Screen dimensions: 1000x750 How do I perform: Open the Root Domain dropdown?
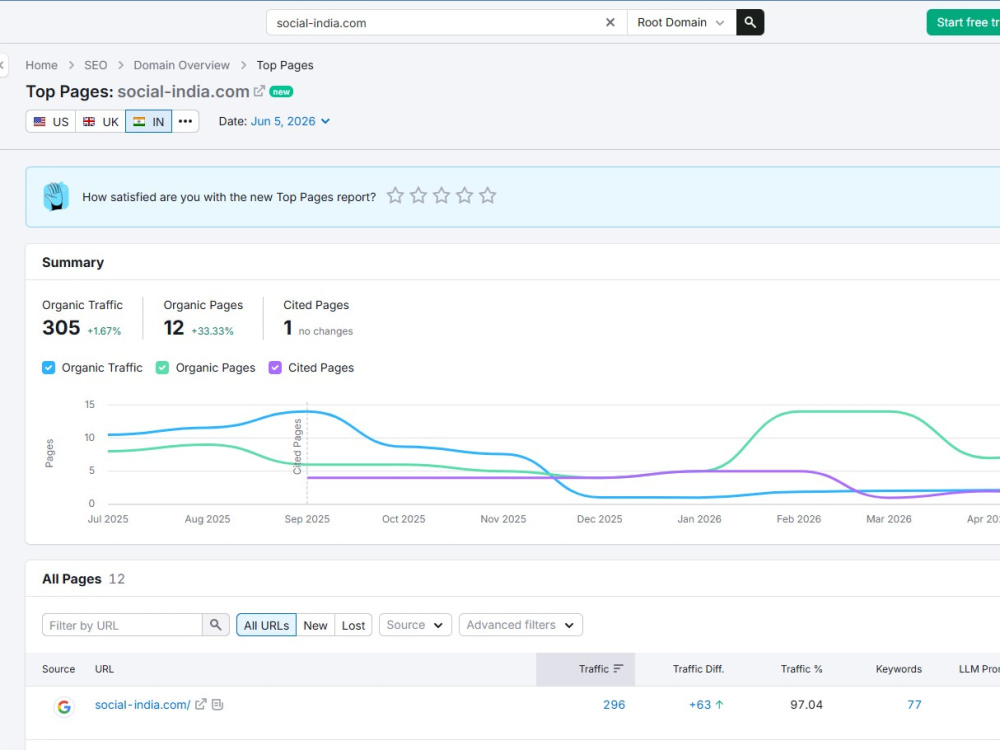681,22
